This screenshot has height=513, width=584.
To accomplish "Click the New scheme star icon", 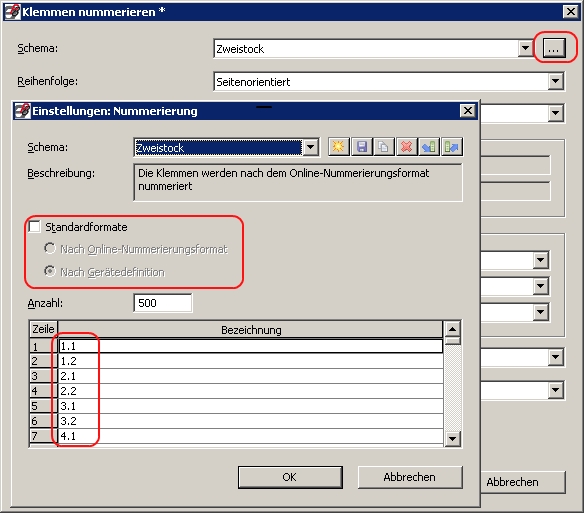I will [x=338, y=146].
